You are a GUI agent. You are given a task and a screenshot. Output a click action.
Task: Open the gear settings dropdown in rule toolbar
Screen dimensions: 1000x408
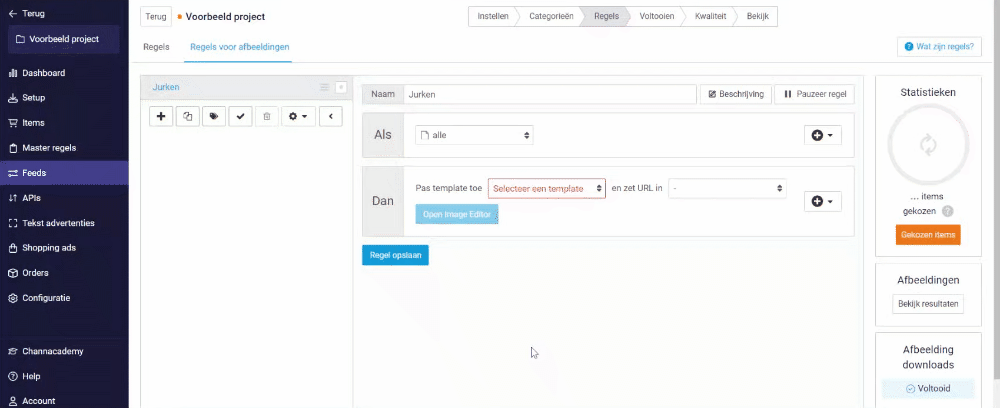coord(298,117)
